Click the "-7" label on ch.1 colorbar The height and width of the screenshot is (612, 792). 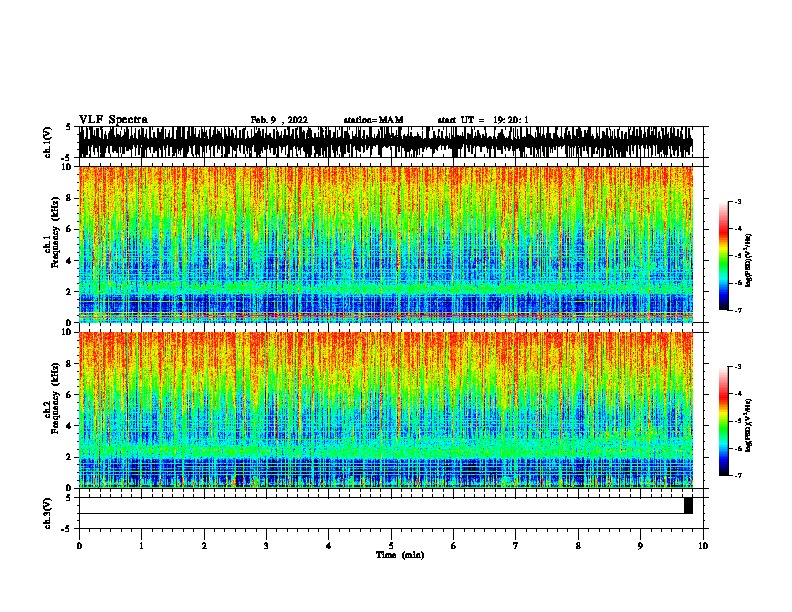point(737,310)
